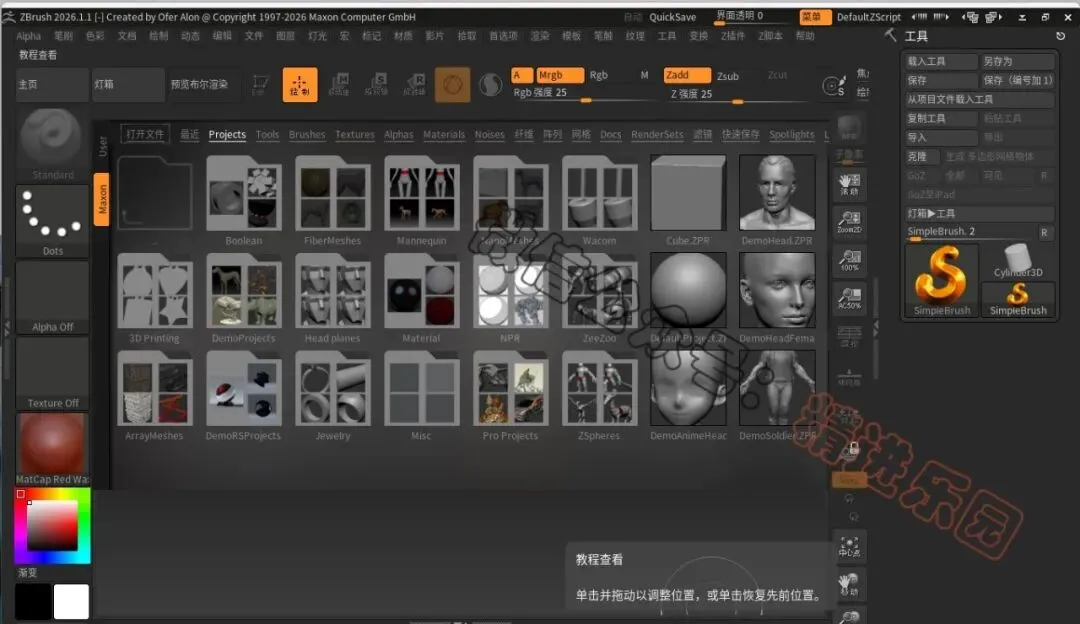The image size is (1080, 624).
Task: Click the Zoom2D icon
Action: click(849, 222)
